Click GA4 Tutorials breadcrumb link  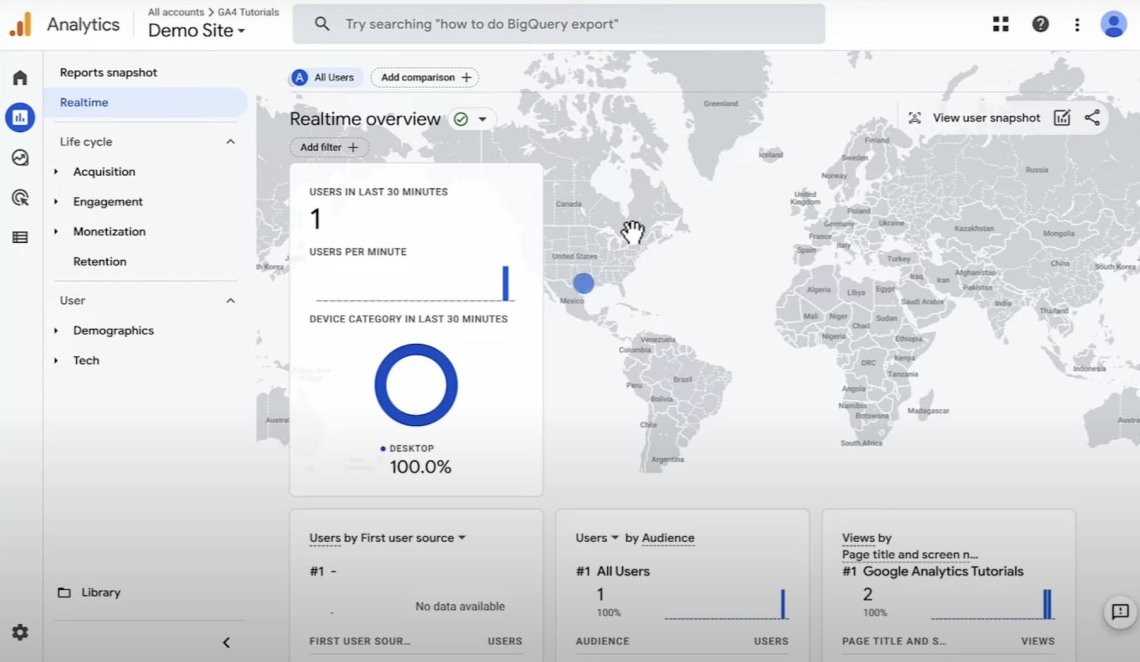coord(248,12)
